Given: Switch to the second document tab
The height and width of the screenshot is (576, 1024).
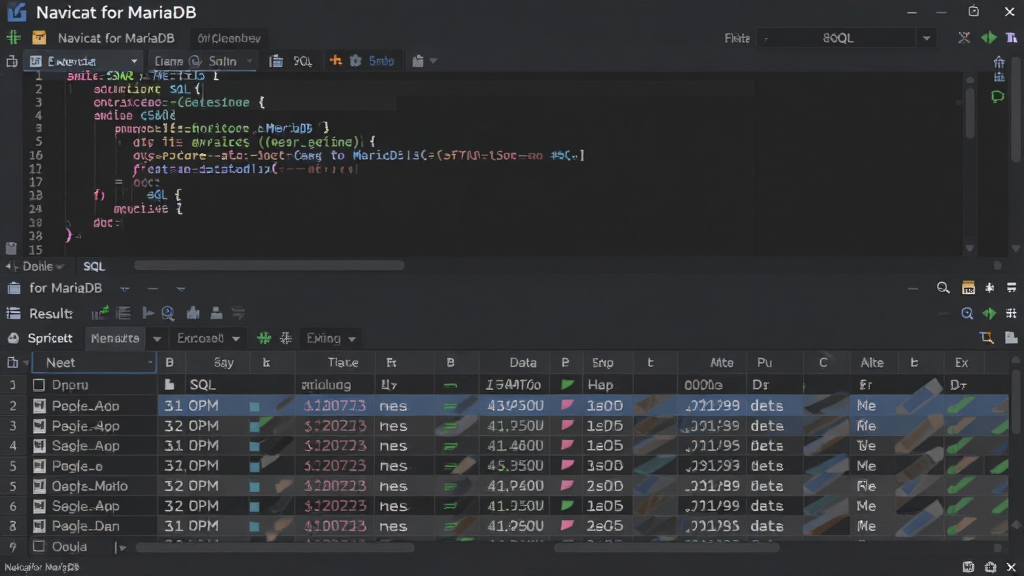Looking at the screenshot, I should tap(229, 38).
